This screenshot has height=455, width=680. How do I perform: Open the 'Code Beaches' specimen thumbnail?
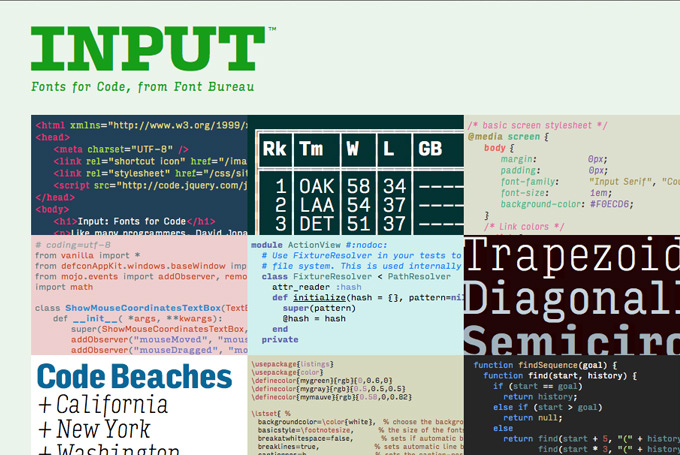pyautogui.click(x=139, y=405)
